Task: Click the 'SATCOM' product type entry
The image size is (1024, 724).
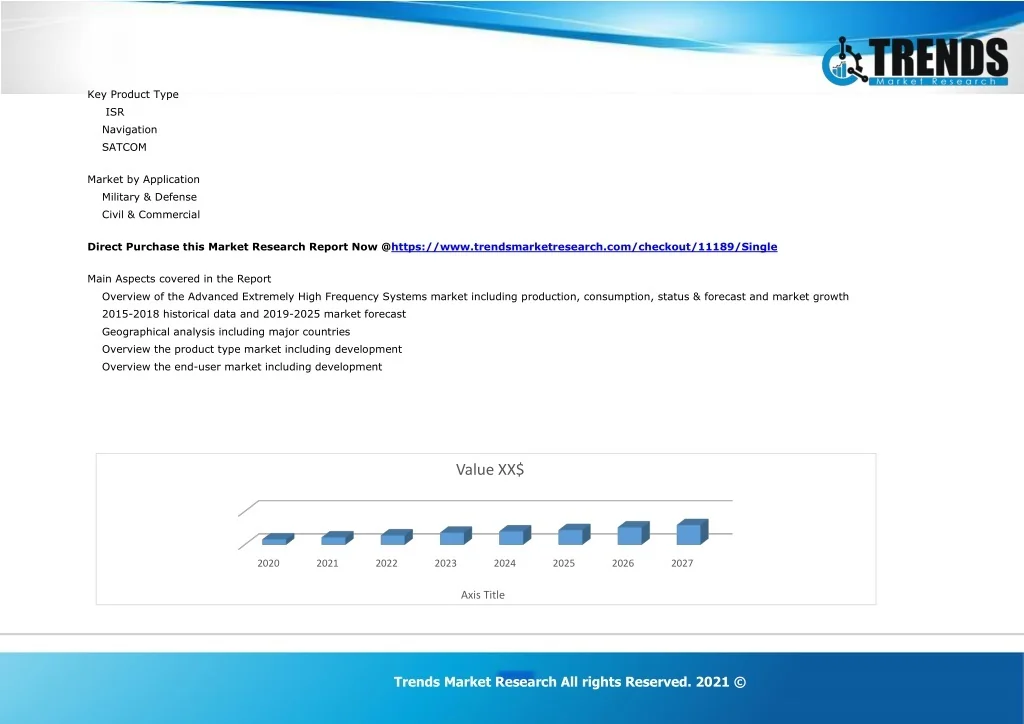Action: point(124,147)
